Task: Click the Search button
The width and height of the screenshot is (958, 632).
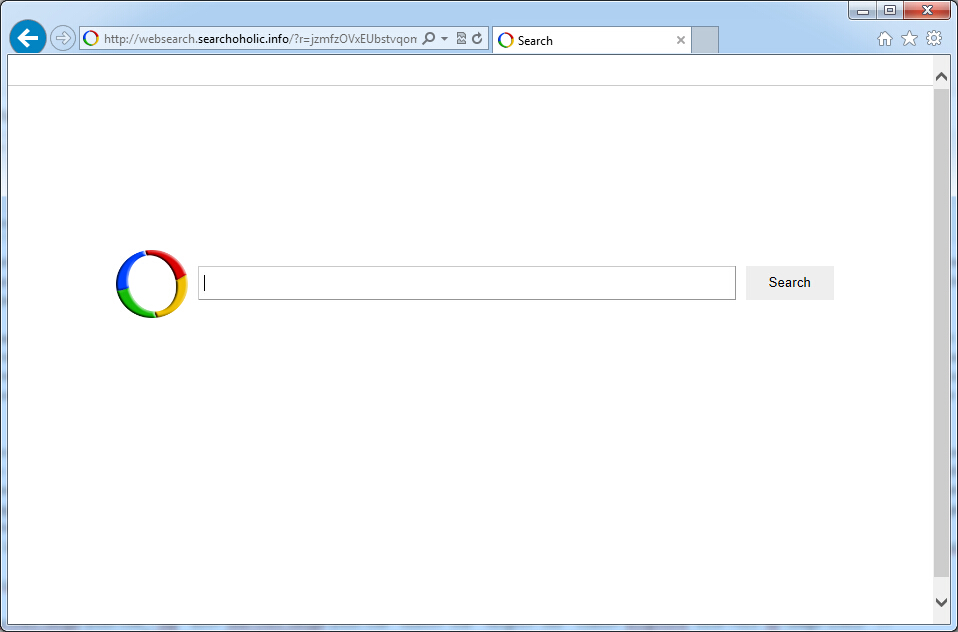Action: click(789, 283)
